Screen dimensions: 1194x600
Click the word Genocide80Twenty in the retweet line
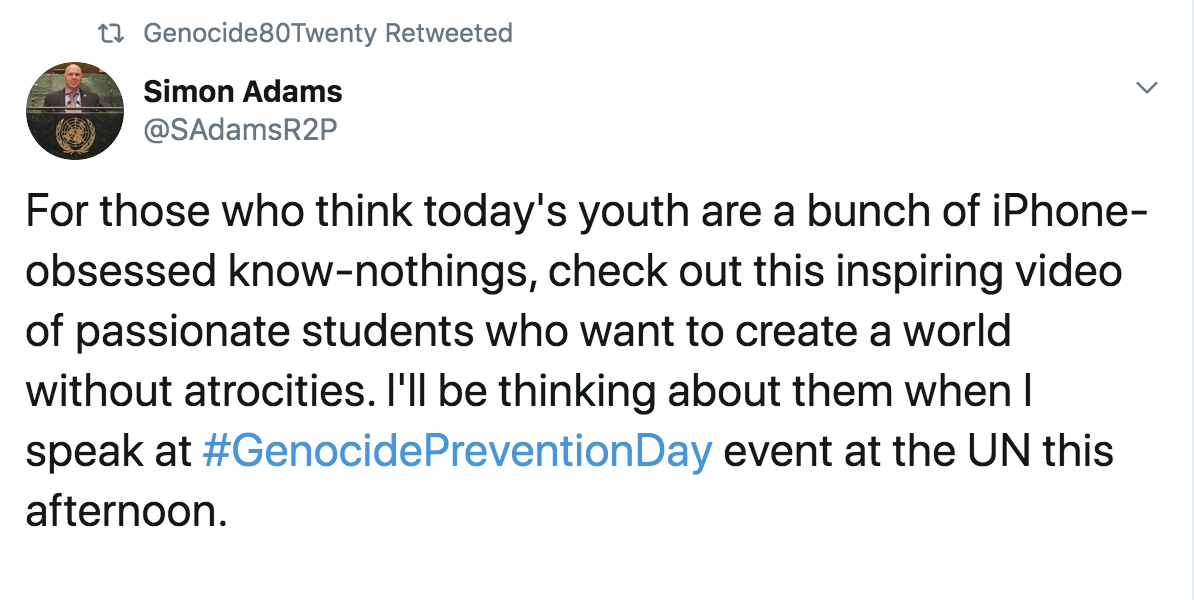[260, 34]
